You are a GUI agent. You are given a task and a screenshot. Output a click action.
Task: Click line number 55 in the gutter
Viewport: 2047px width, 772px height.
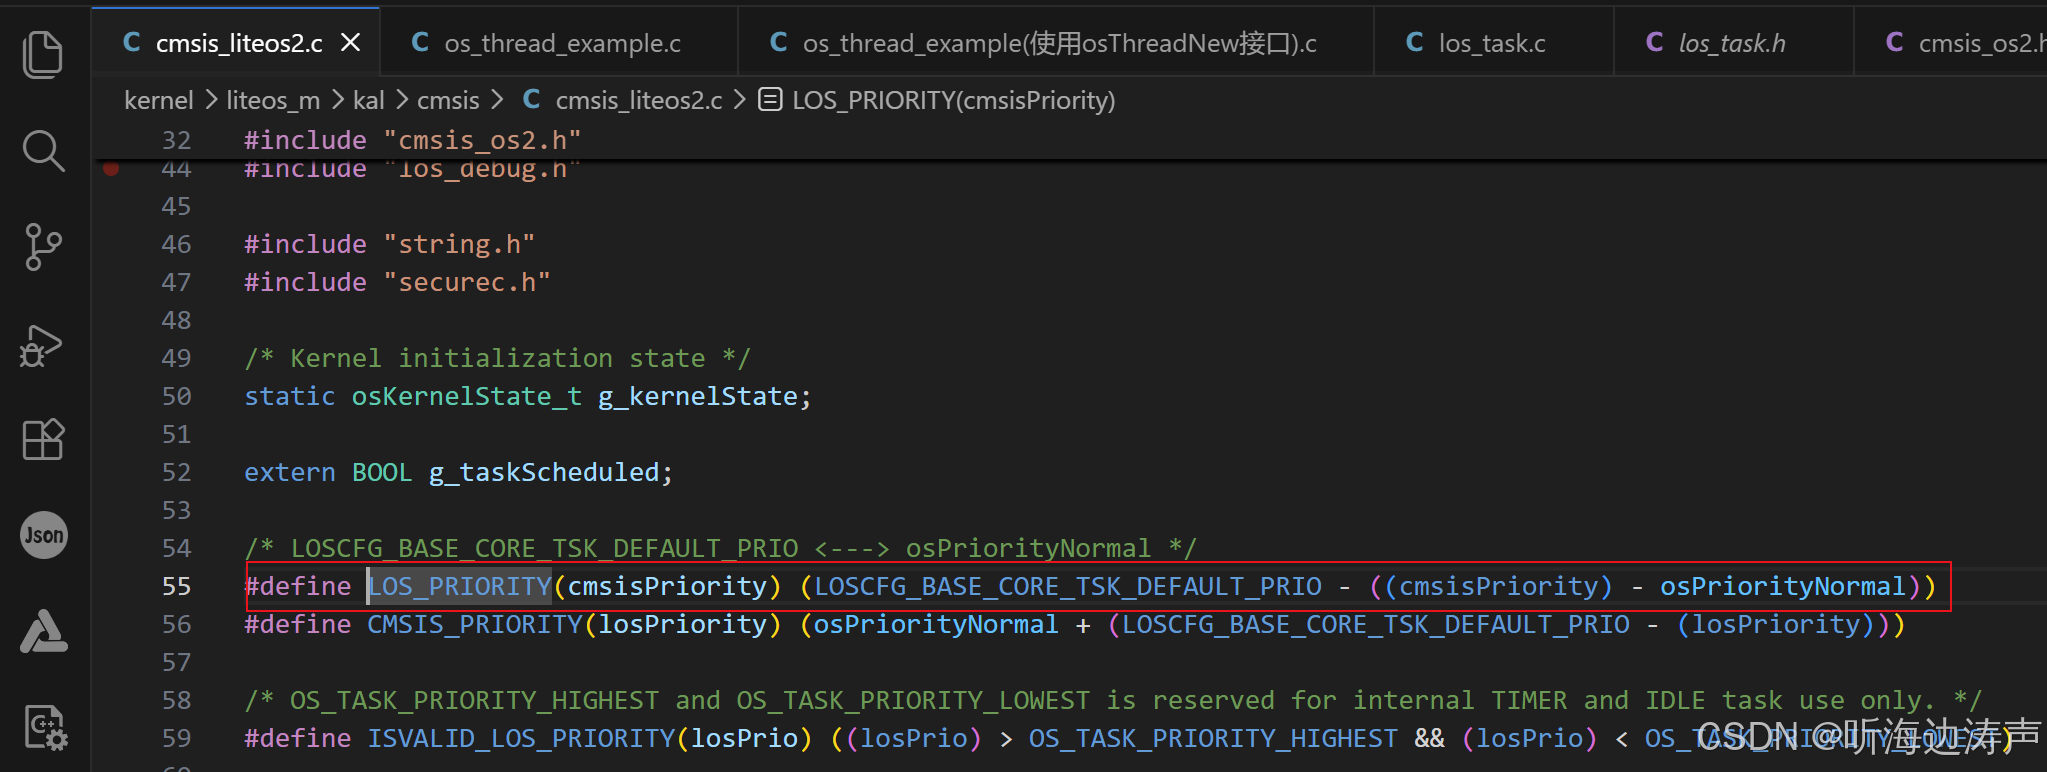(176, 586)
